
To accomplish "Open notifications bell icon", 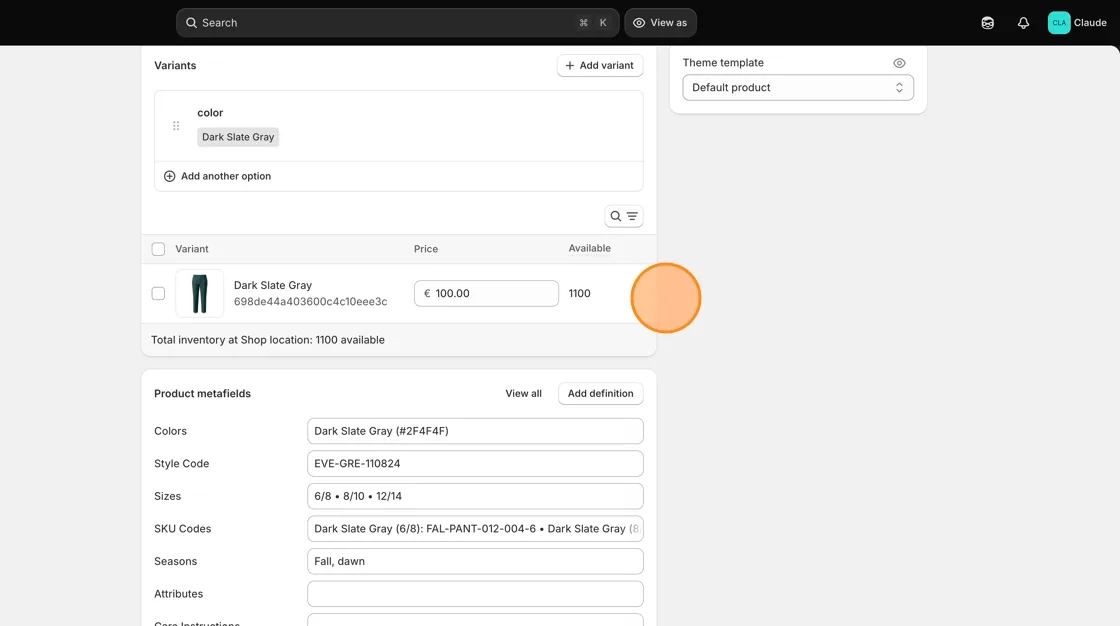I will pyautogui.click(x=1023, y=23).
